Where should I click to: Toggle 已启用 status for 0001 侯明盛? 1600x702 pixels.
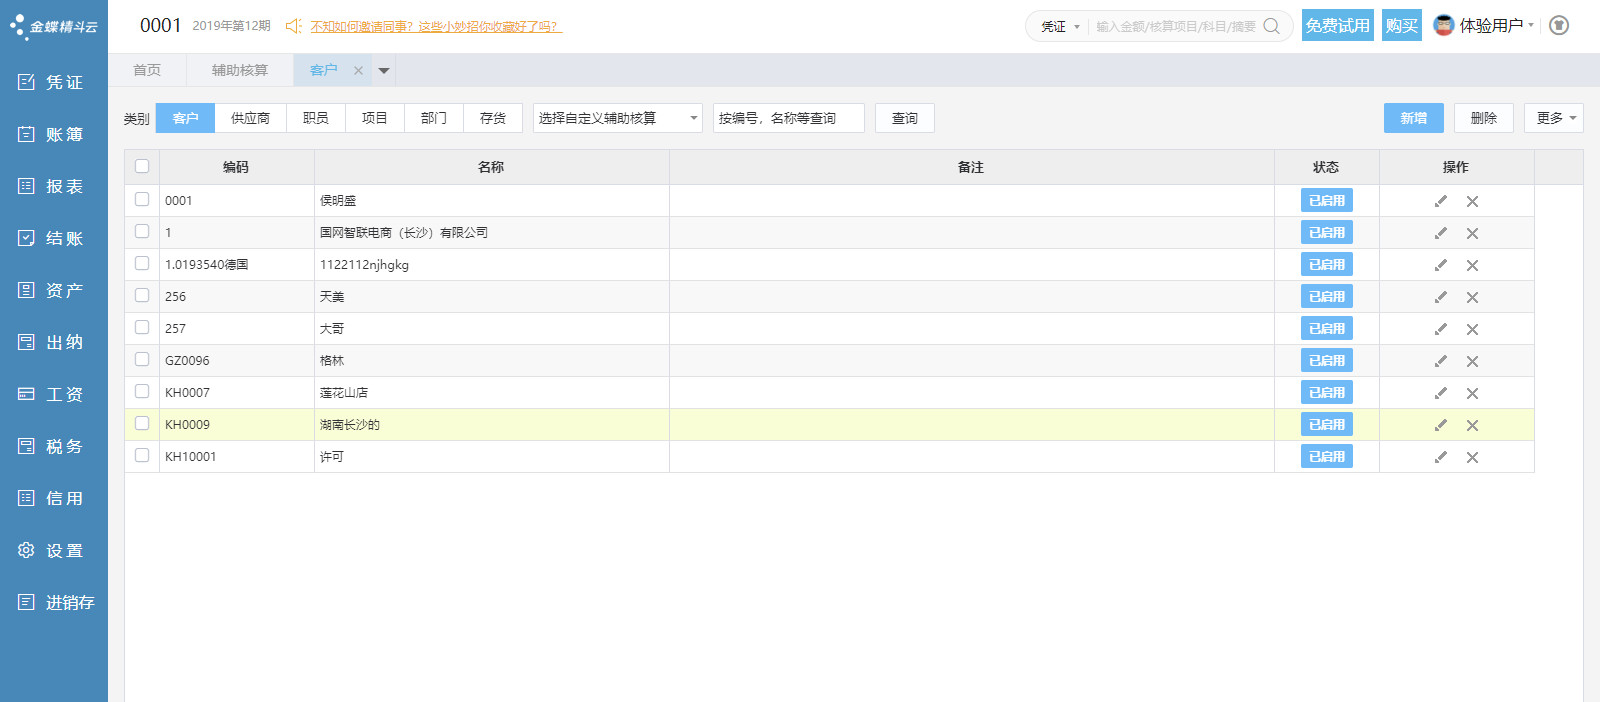[1327, 200]
